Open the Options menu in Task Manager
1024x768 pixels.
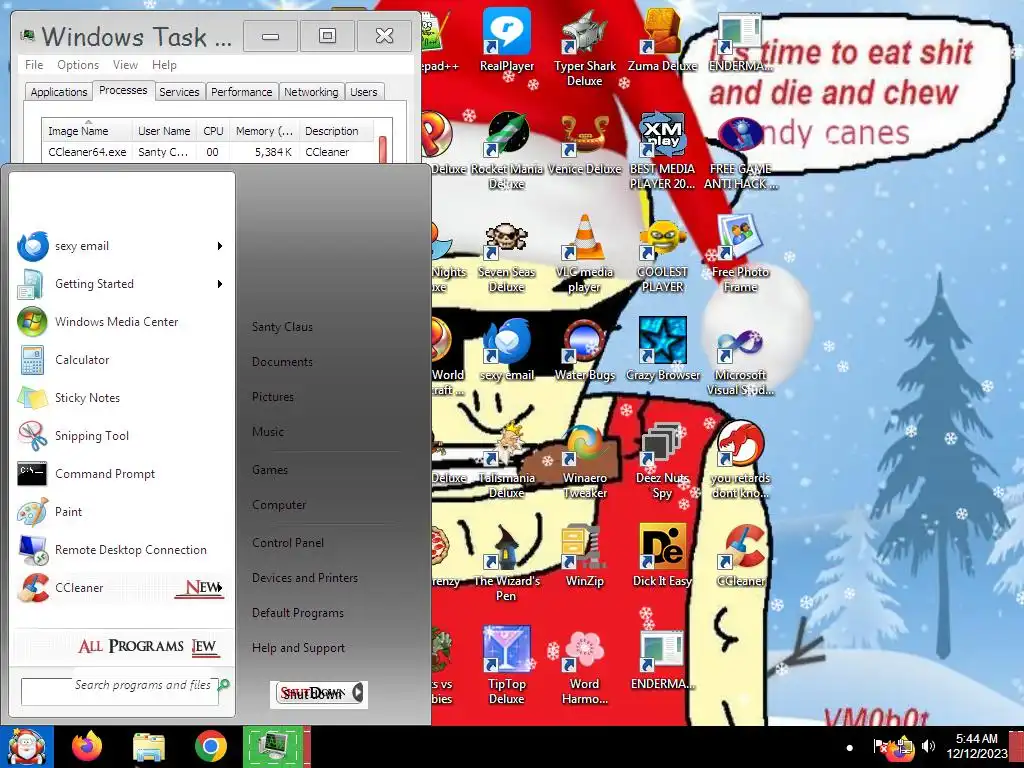point(78,65)
